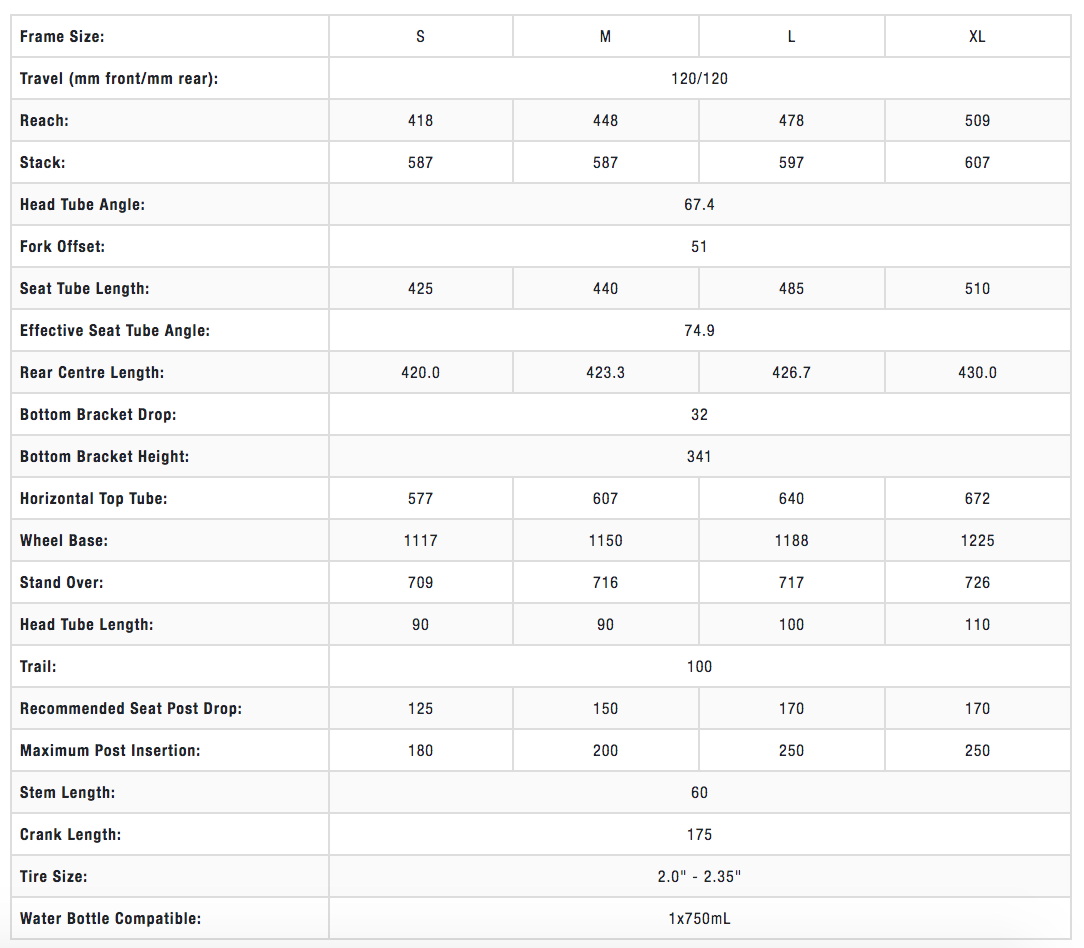Click Effective Seat Tube Angle value 74.9
Viewport: 1084px width, 948px height.
click(699, 331)
